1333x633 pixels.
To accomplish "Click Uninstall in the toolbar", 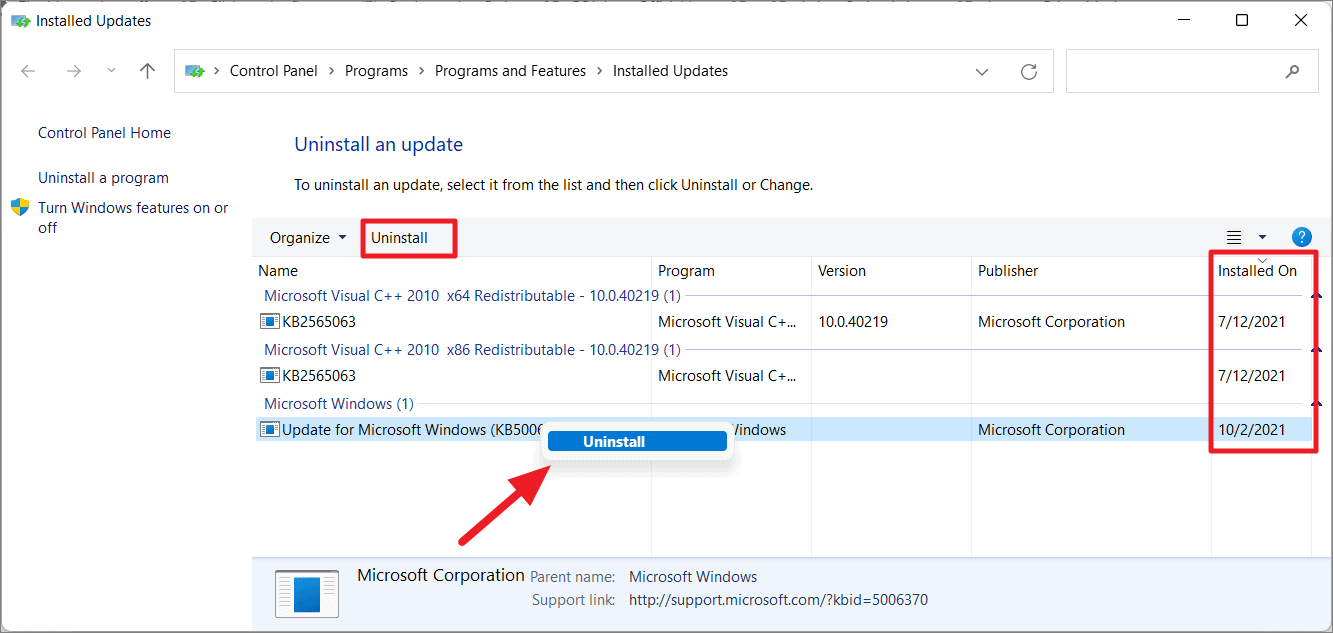I will click(399, 238).
